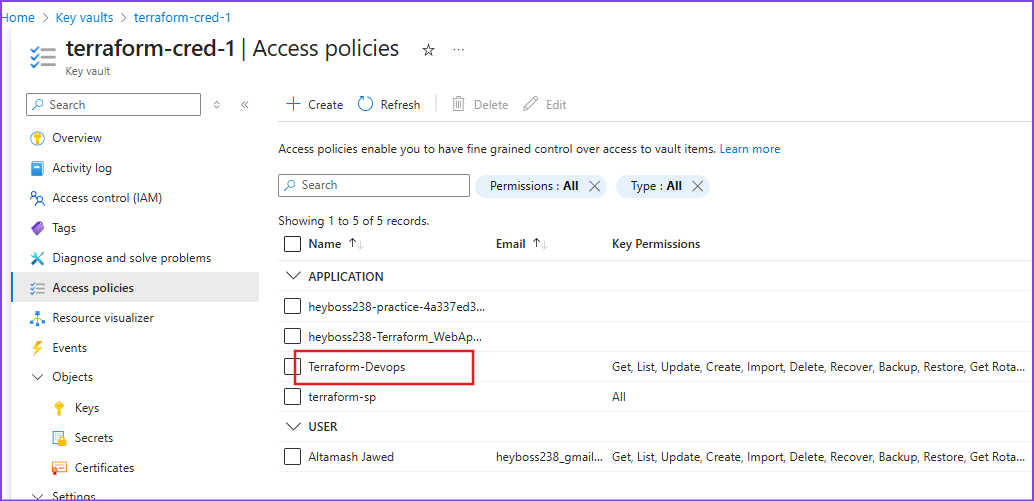This screenshot has width=1034, height=501.
Task: Open the more options ellipsis menu
Action: 458,50
